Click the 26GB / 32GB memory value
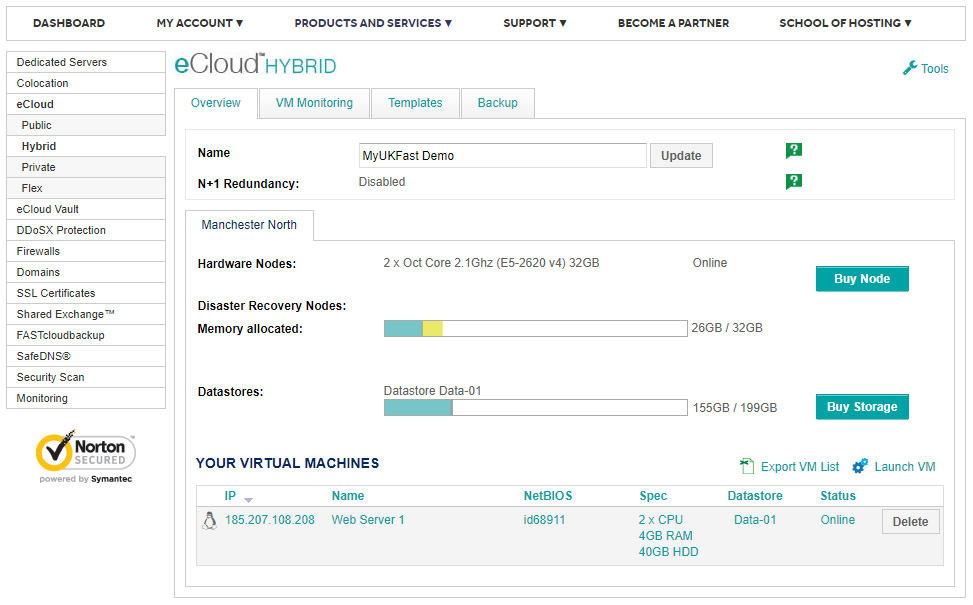The height and width of the screenshot is (605, 973). (x=727, y=328)
